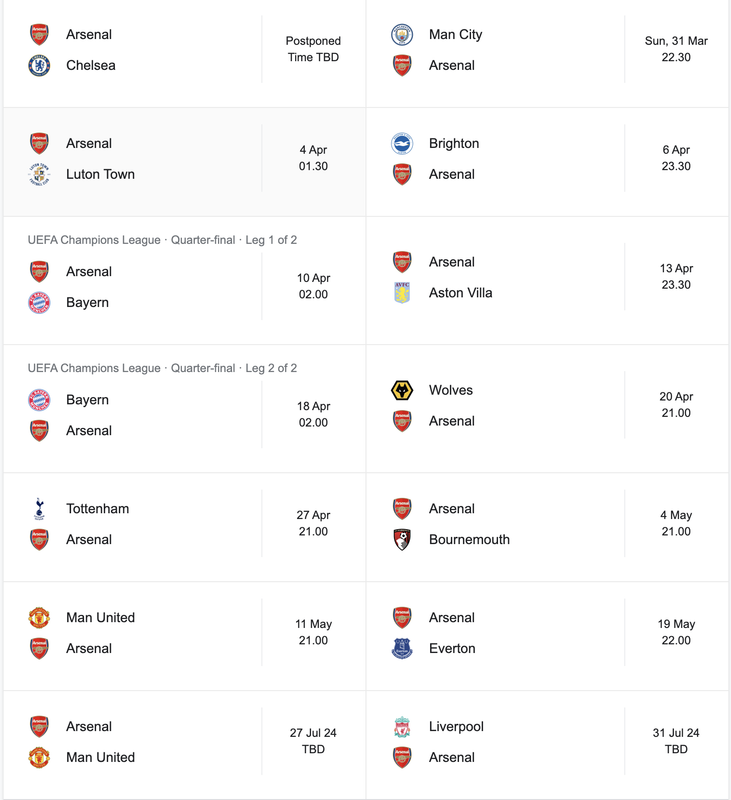The image size is (731, 800).
Task: Click the Luton Town club crest
Action: (39, 174)
